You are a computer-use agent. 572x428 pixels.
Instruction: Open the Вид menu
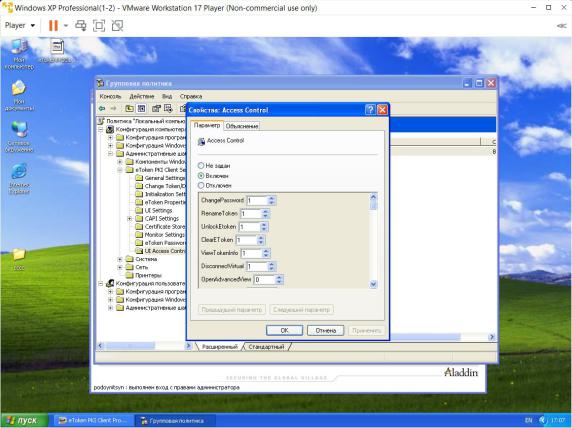167,96
